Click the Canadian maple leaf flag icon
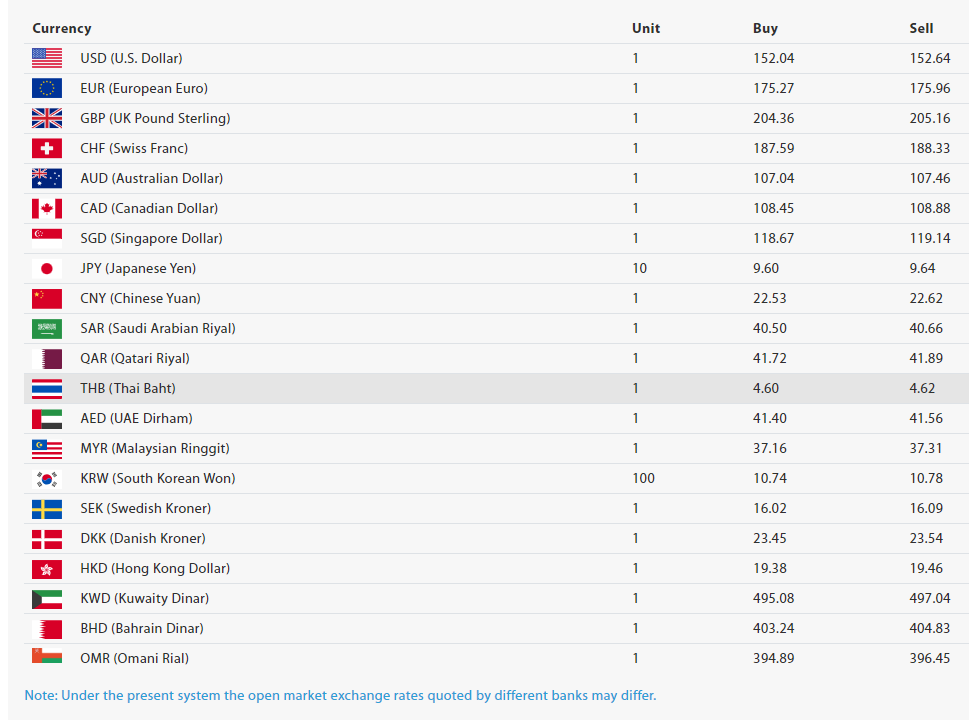 (x=47, y=208)
